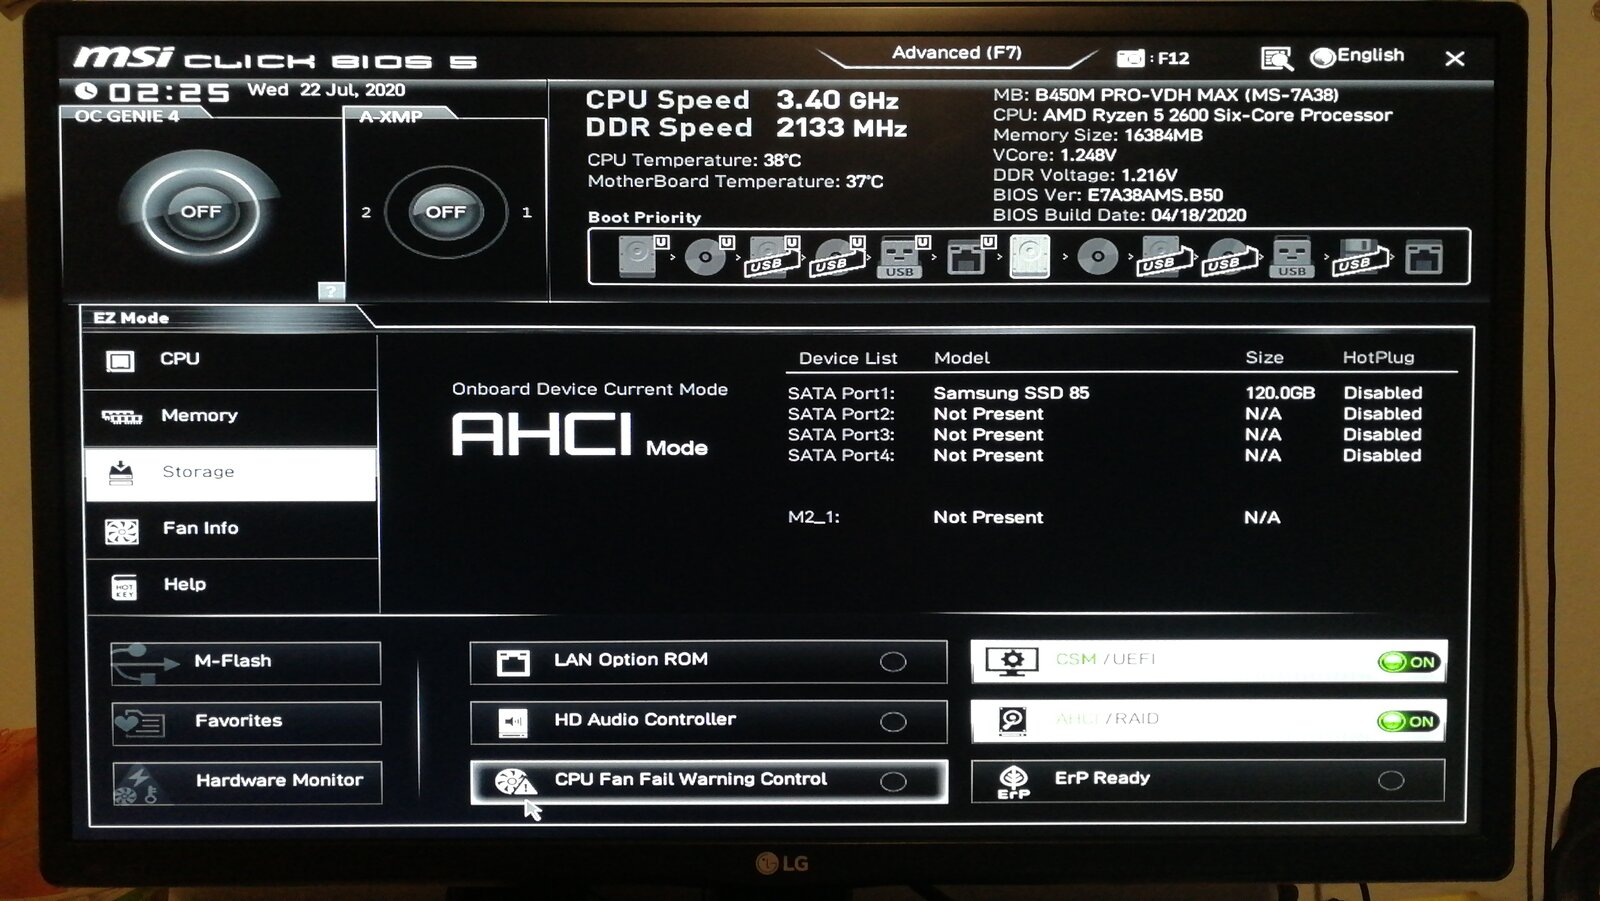Click the BIOS Ver E7A38AMS.B50 line

pyautogui.click(x=1107, y=195)
